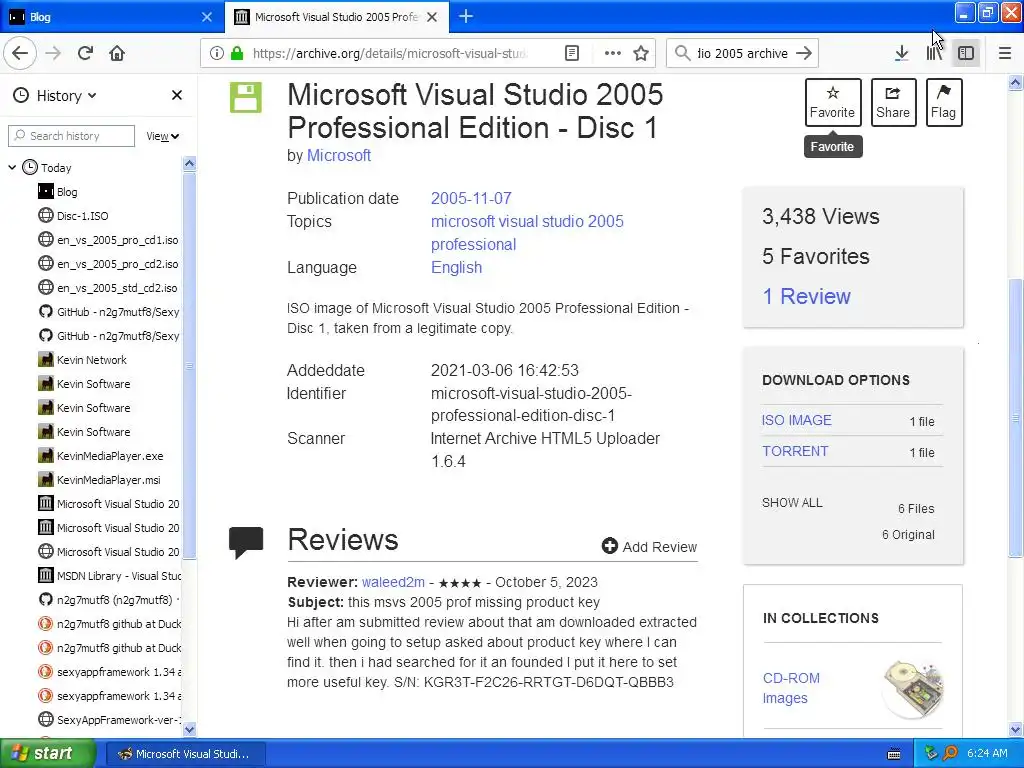Open en_vs_2005_pro_cd2.iso history entry
Screen dimensions: 1024x768
click(x=108, y=264)
